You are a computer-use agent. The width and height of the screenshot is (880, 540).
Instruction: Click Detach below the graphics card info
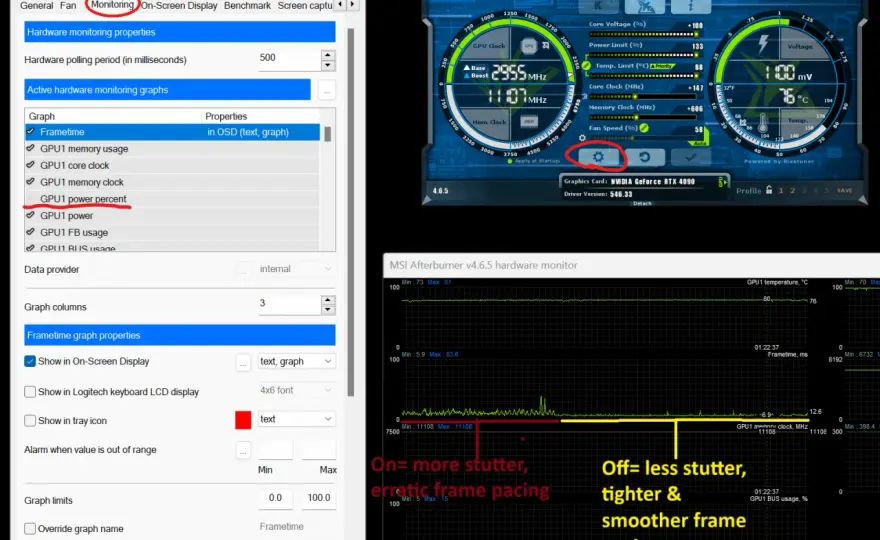tap(643, 203)
